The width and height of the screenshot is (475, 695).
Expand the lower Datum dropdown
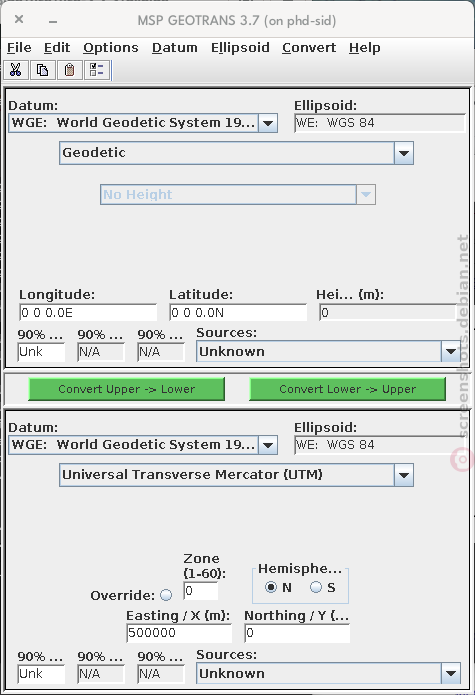point(143,445)
